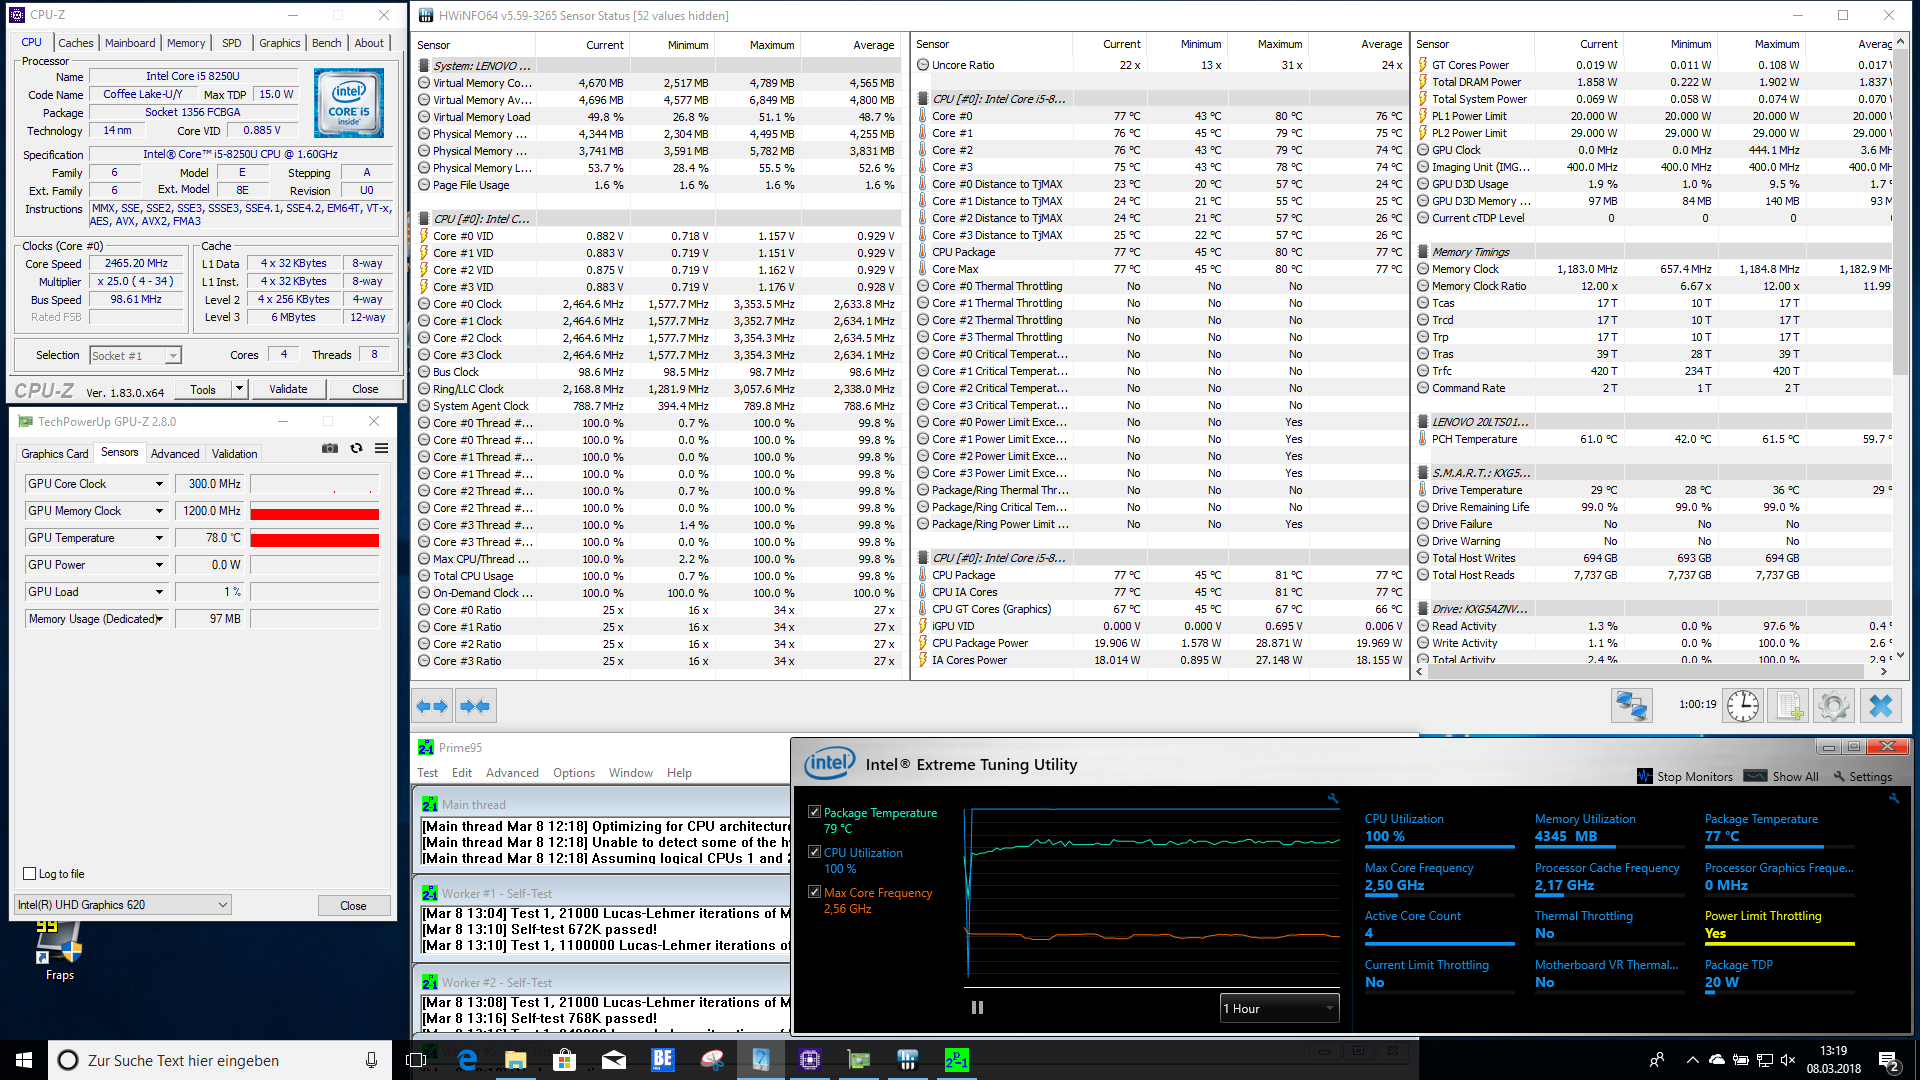
Task: Pause the Intel XTU monitoring graph
Action: click(977, 1008)
